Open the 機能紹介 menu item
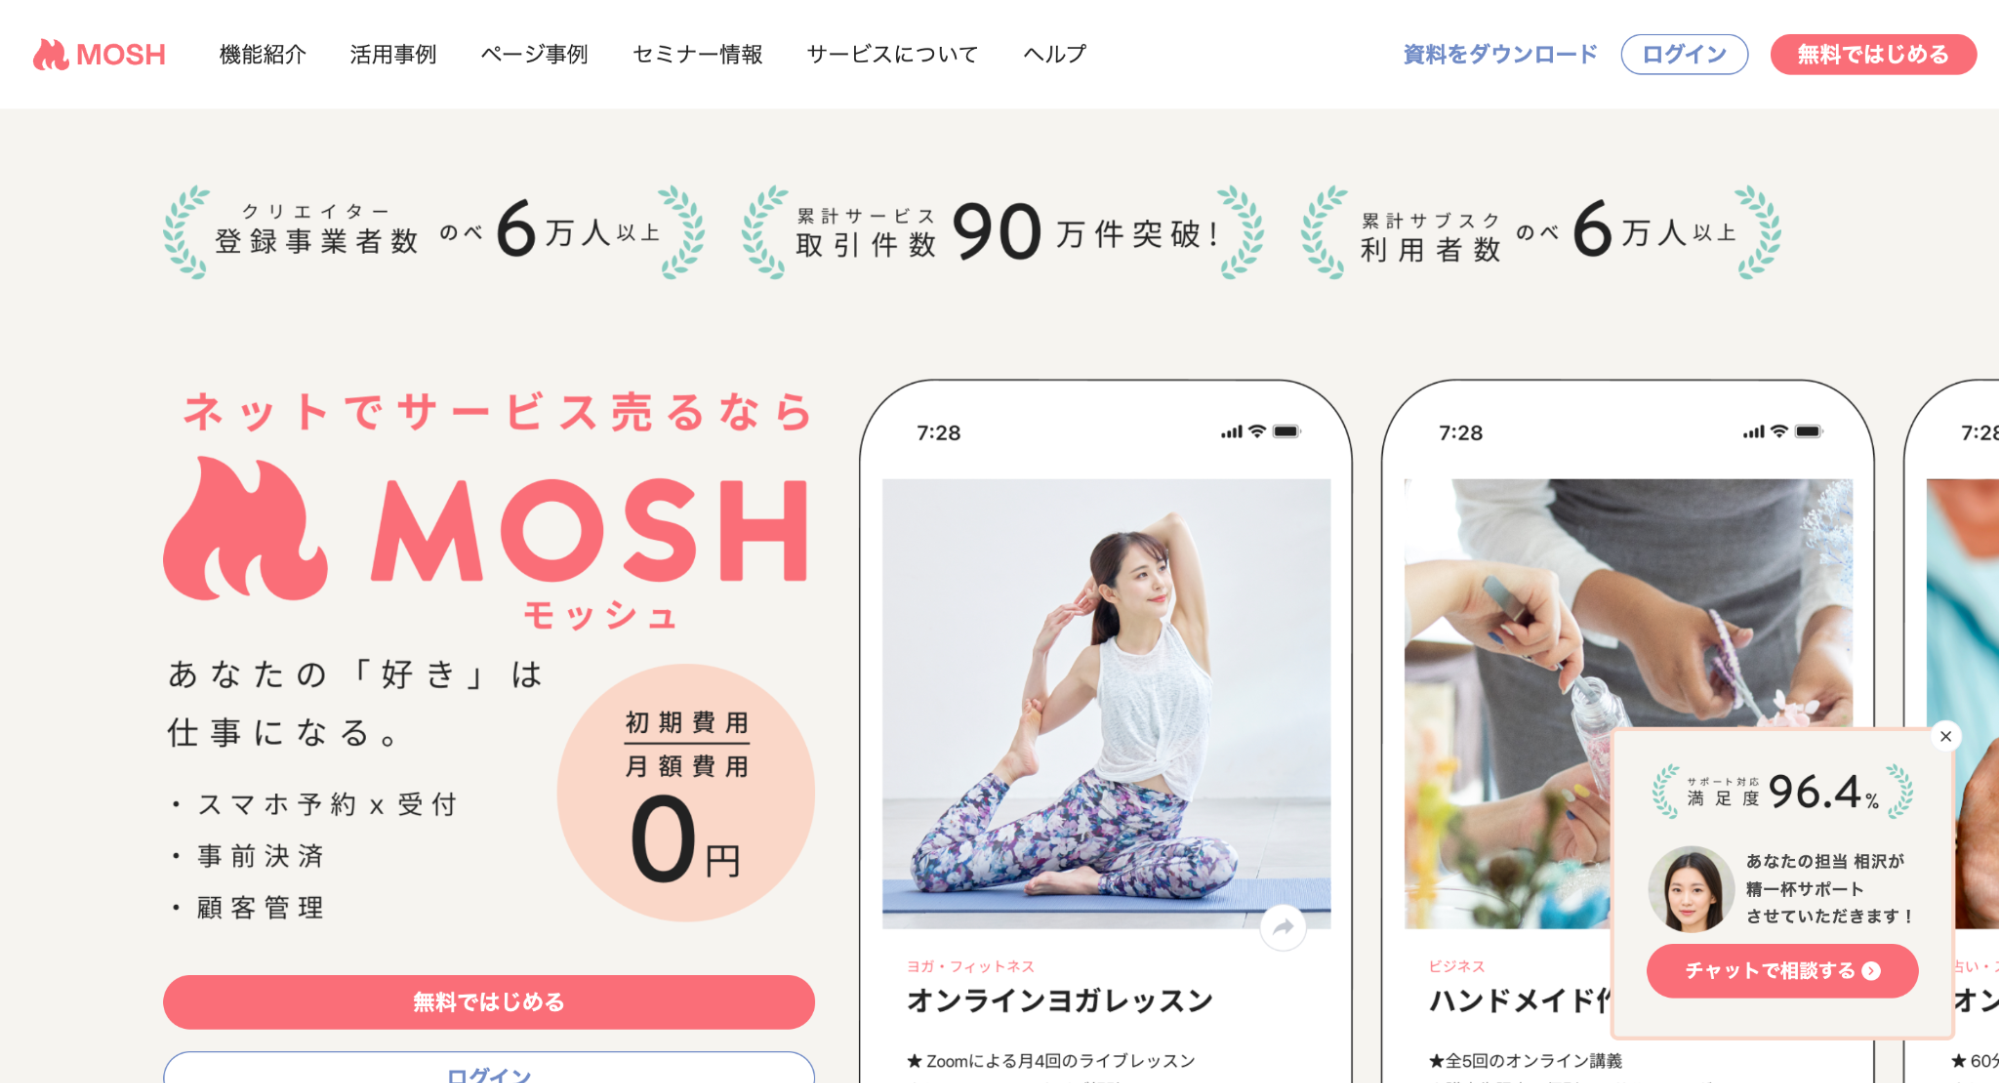Viewport: 1999px width, 1084px height. (x=262, y=54)
